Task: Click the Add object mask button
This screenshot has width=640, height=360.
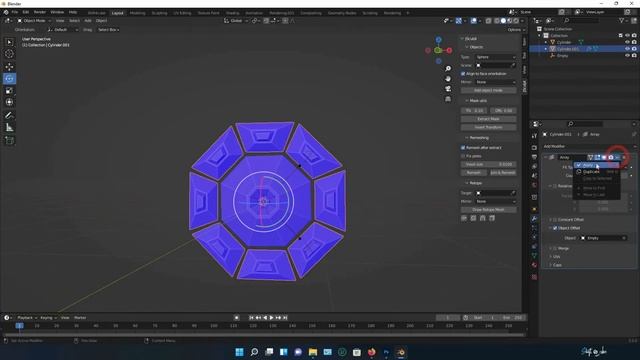Action: click(x=489, y=90)
